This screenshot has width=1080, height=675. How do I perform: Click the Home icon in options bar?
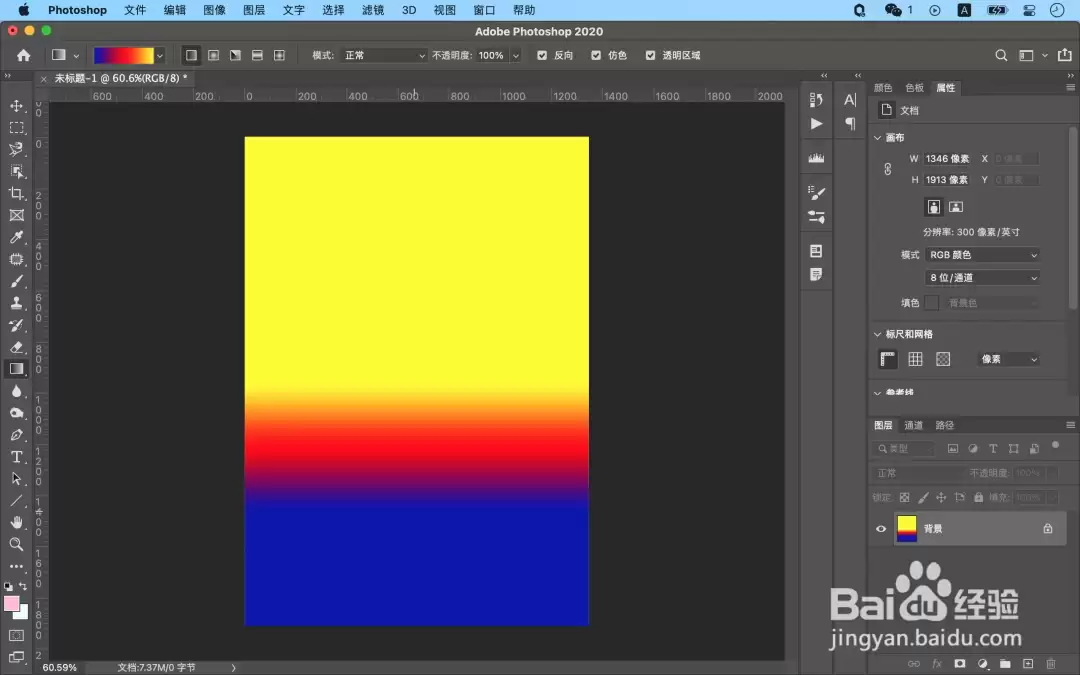pyautogui.click(x=23, y=55)
